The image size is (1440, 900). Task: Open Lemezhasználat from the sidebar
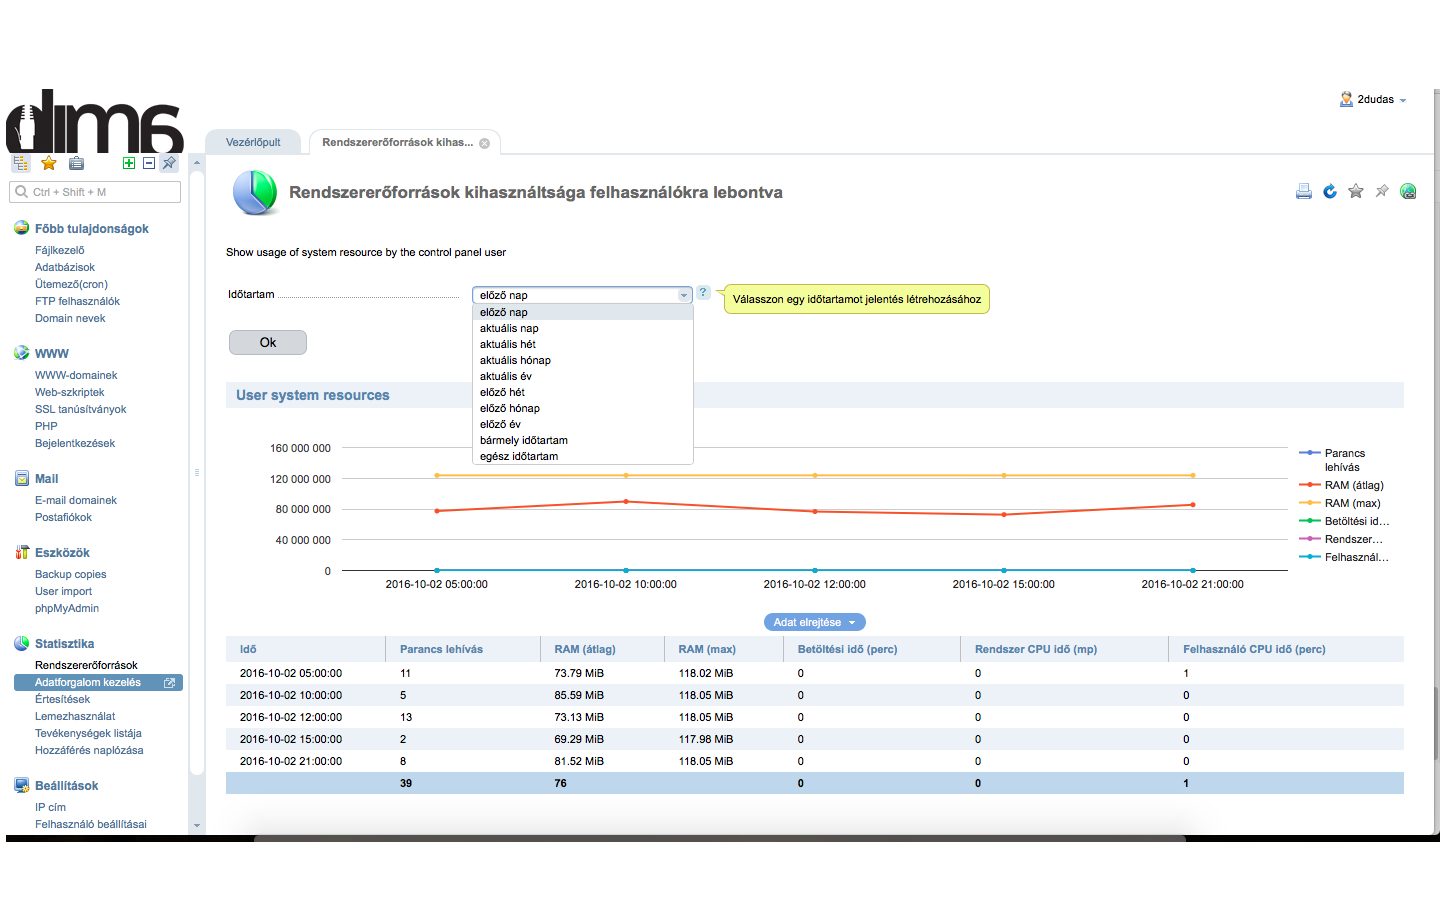pos(75,716)
